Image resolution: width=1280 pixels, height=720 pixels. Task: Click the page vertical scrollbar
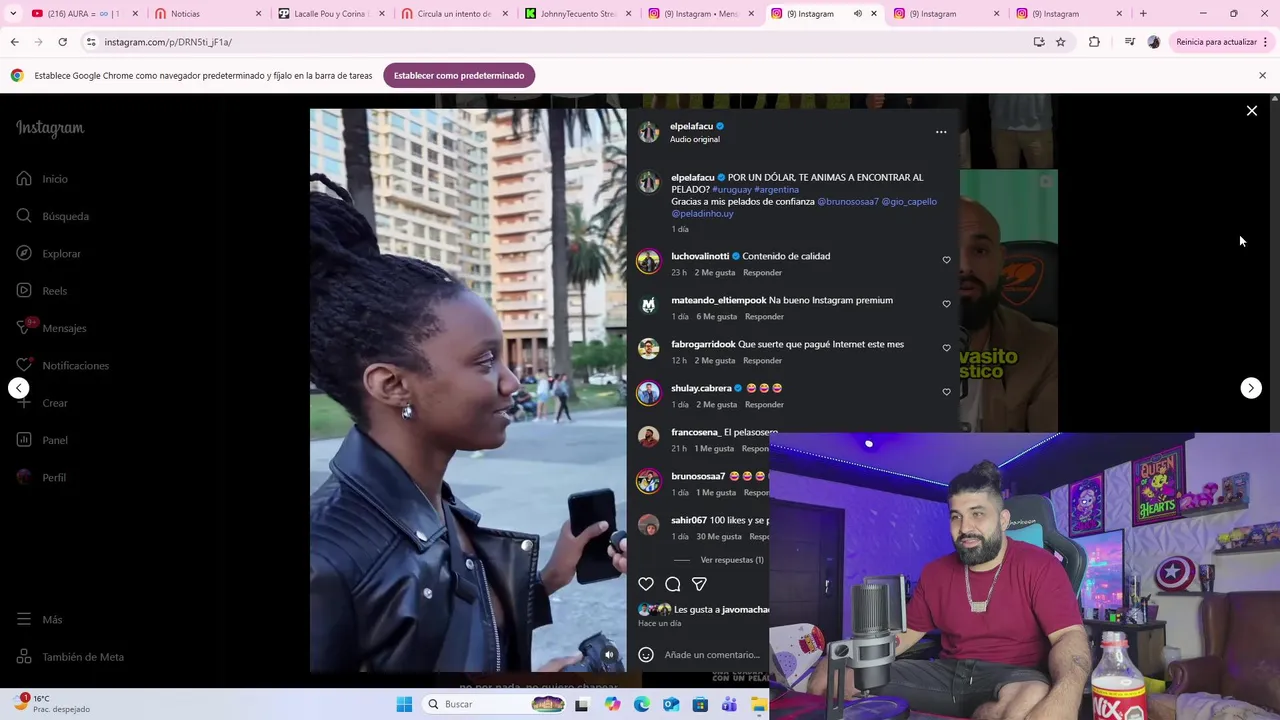coord(1274,390)
